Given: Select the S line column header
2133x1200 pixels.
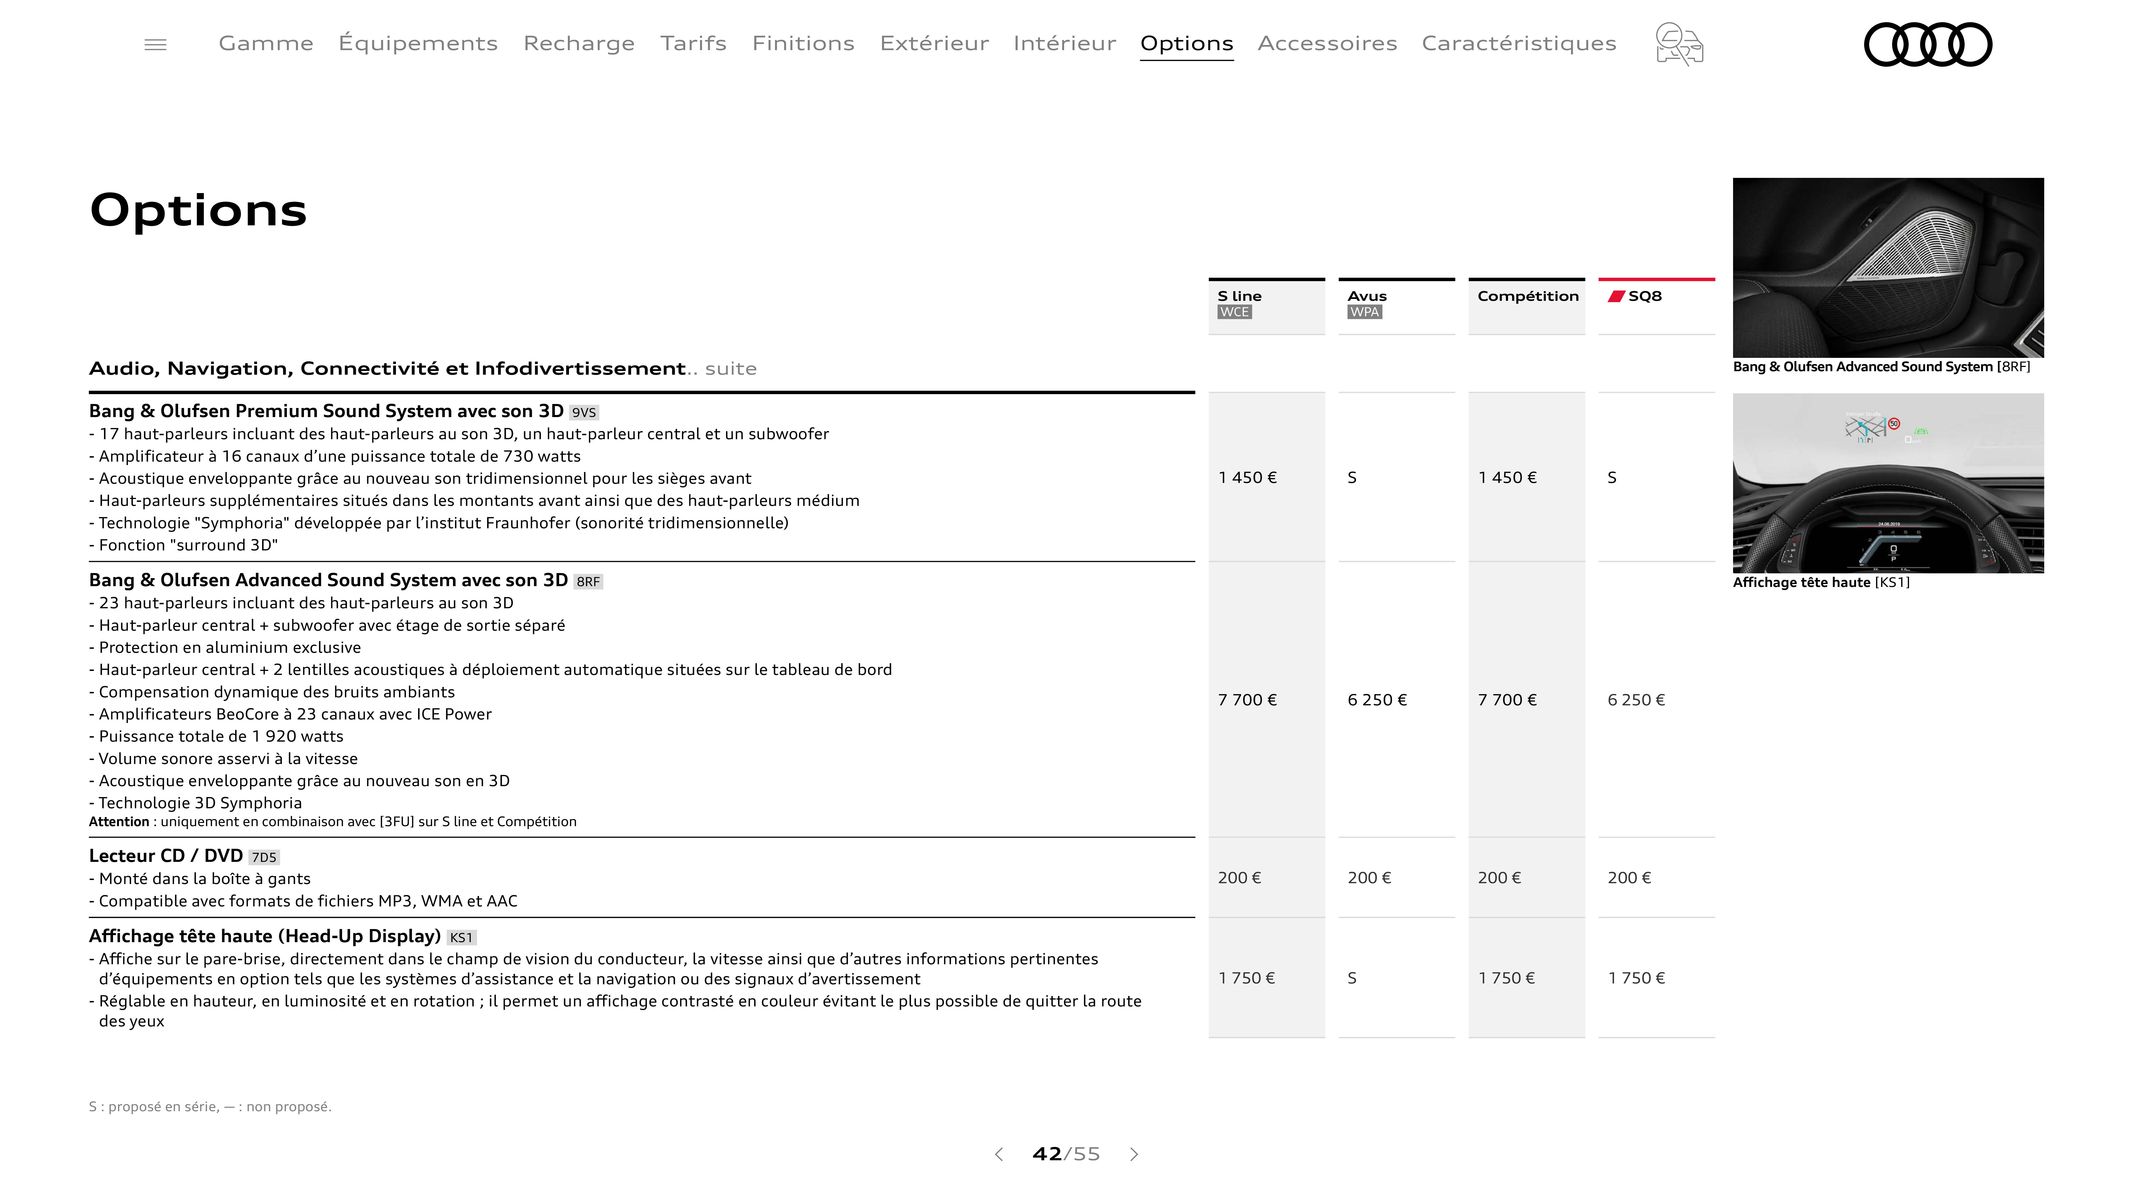Looking at the screenshot, I should pyautogui.click(x=1266, y=305).
